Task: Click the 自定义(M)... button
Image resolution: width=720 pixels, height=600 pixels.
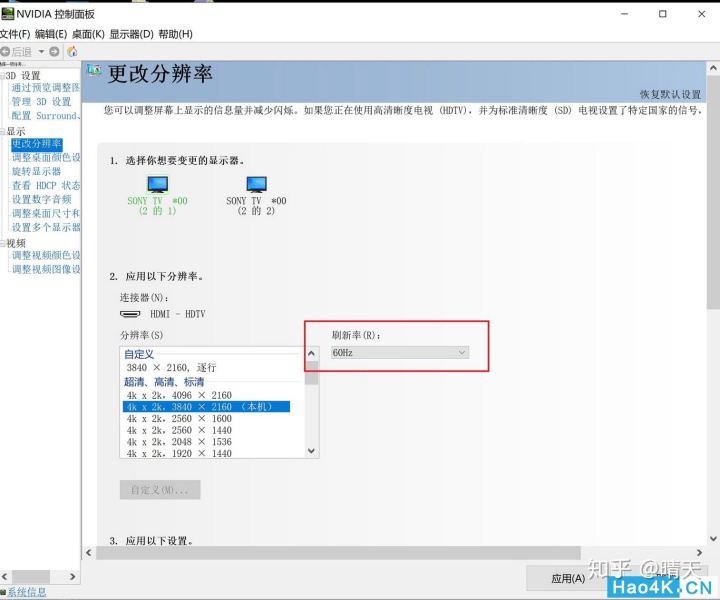Action: 160,490
